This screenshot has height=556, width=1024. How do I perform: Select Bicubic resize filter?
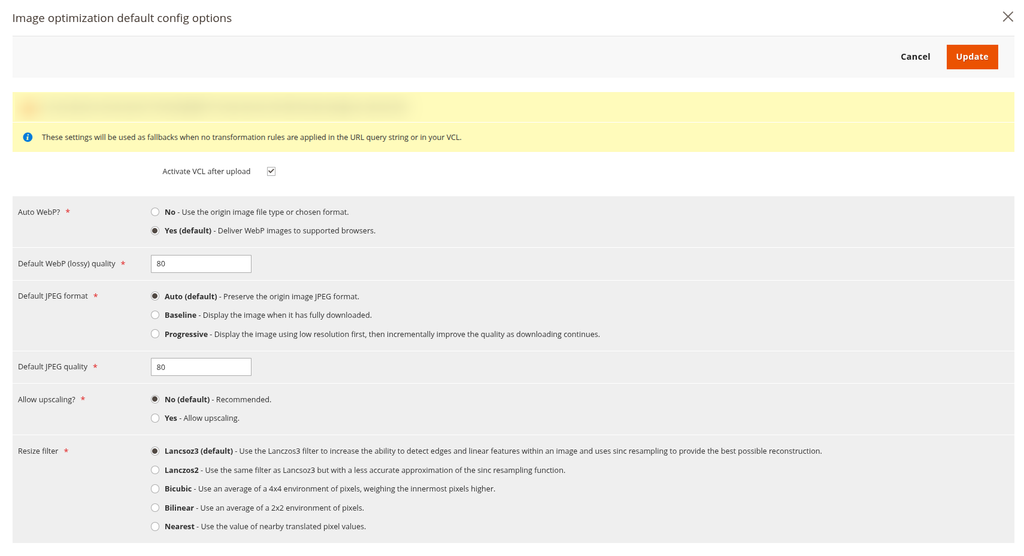pos(155,489)
